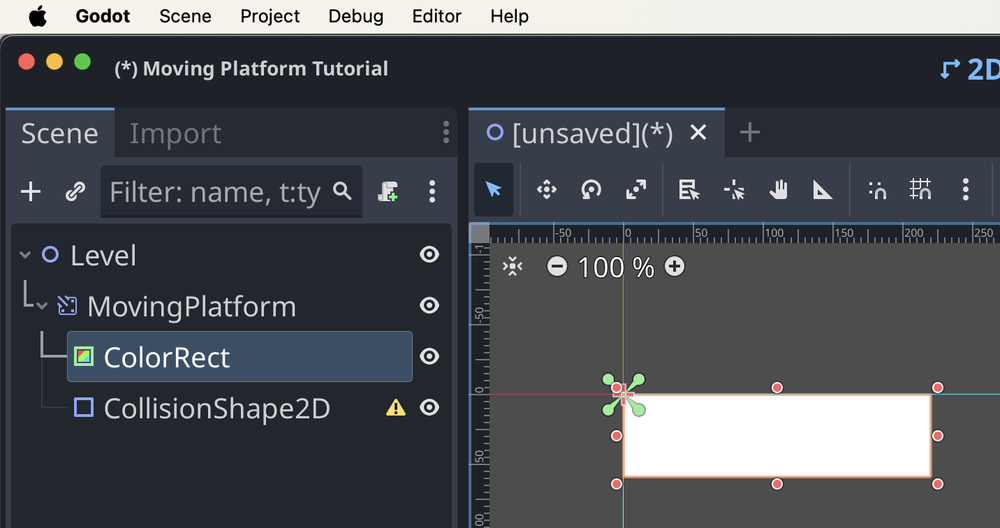Open snapping options menu
The width and height of the screenshot is (1000, 528).
coord(966,189)
